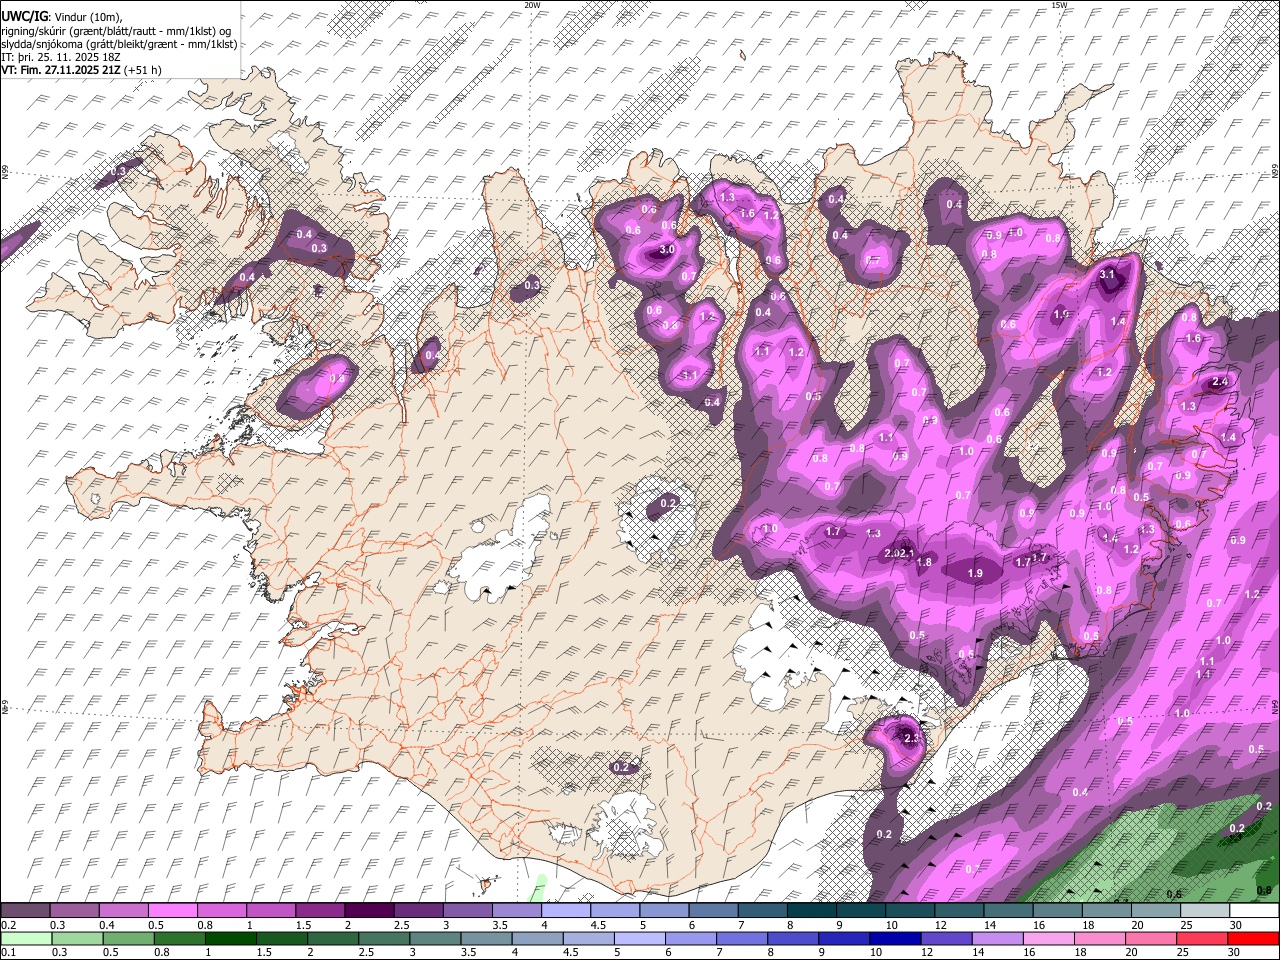Image resolution: width=1280 pixels, height=960 pixels.
Task: Click the light grey 25 mm snow legend swatch
Action: (x=1206, y=911)
